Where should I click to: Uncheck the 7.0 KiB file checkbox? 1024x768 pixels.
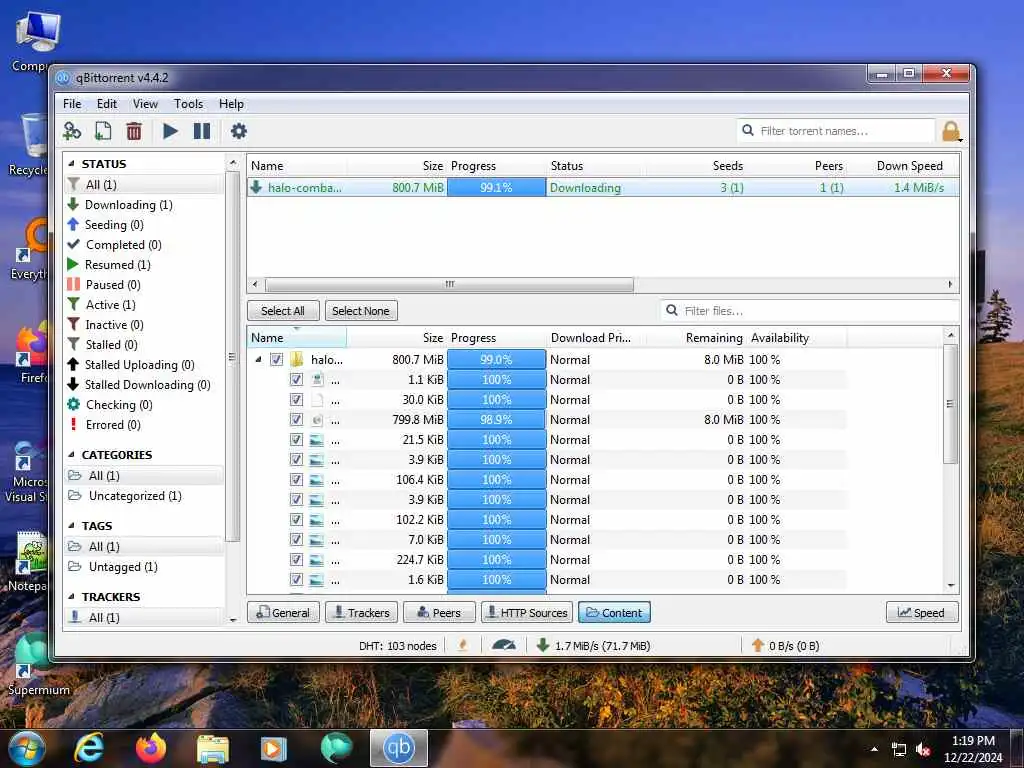tap(296, 539)
